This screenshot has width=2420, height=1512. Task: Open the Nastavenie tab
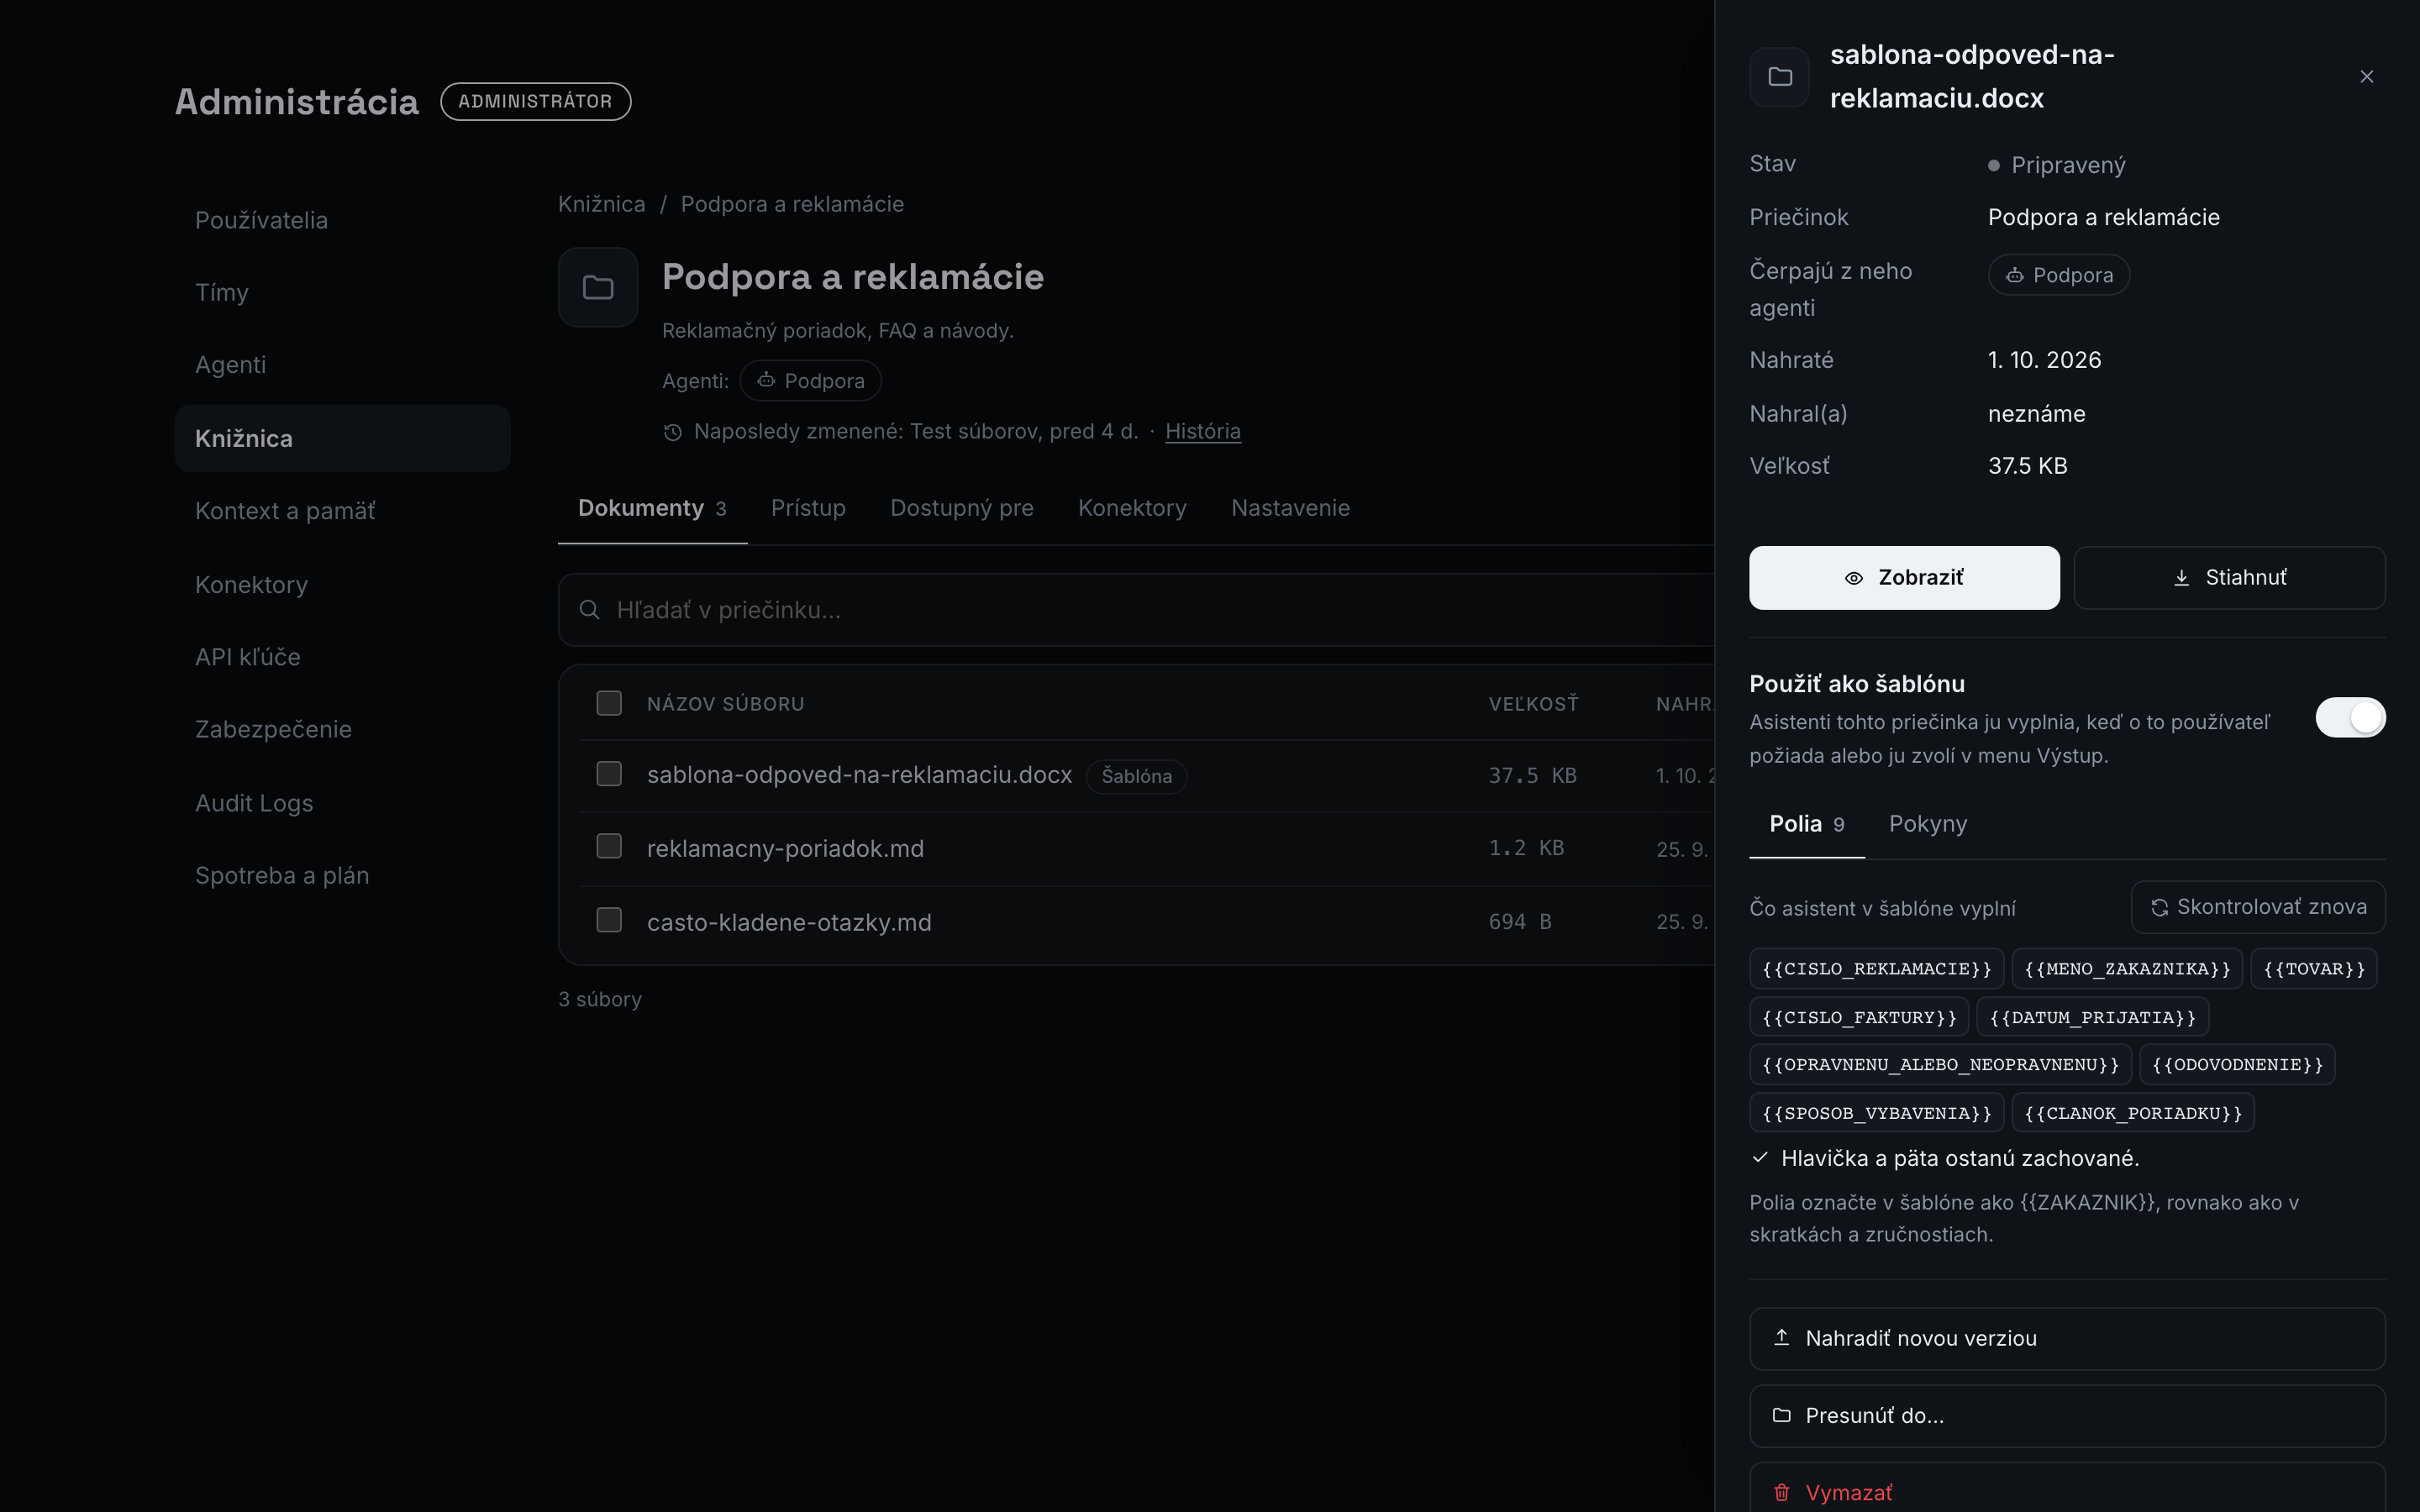coord(1290,508)
